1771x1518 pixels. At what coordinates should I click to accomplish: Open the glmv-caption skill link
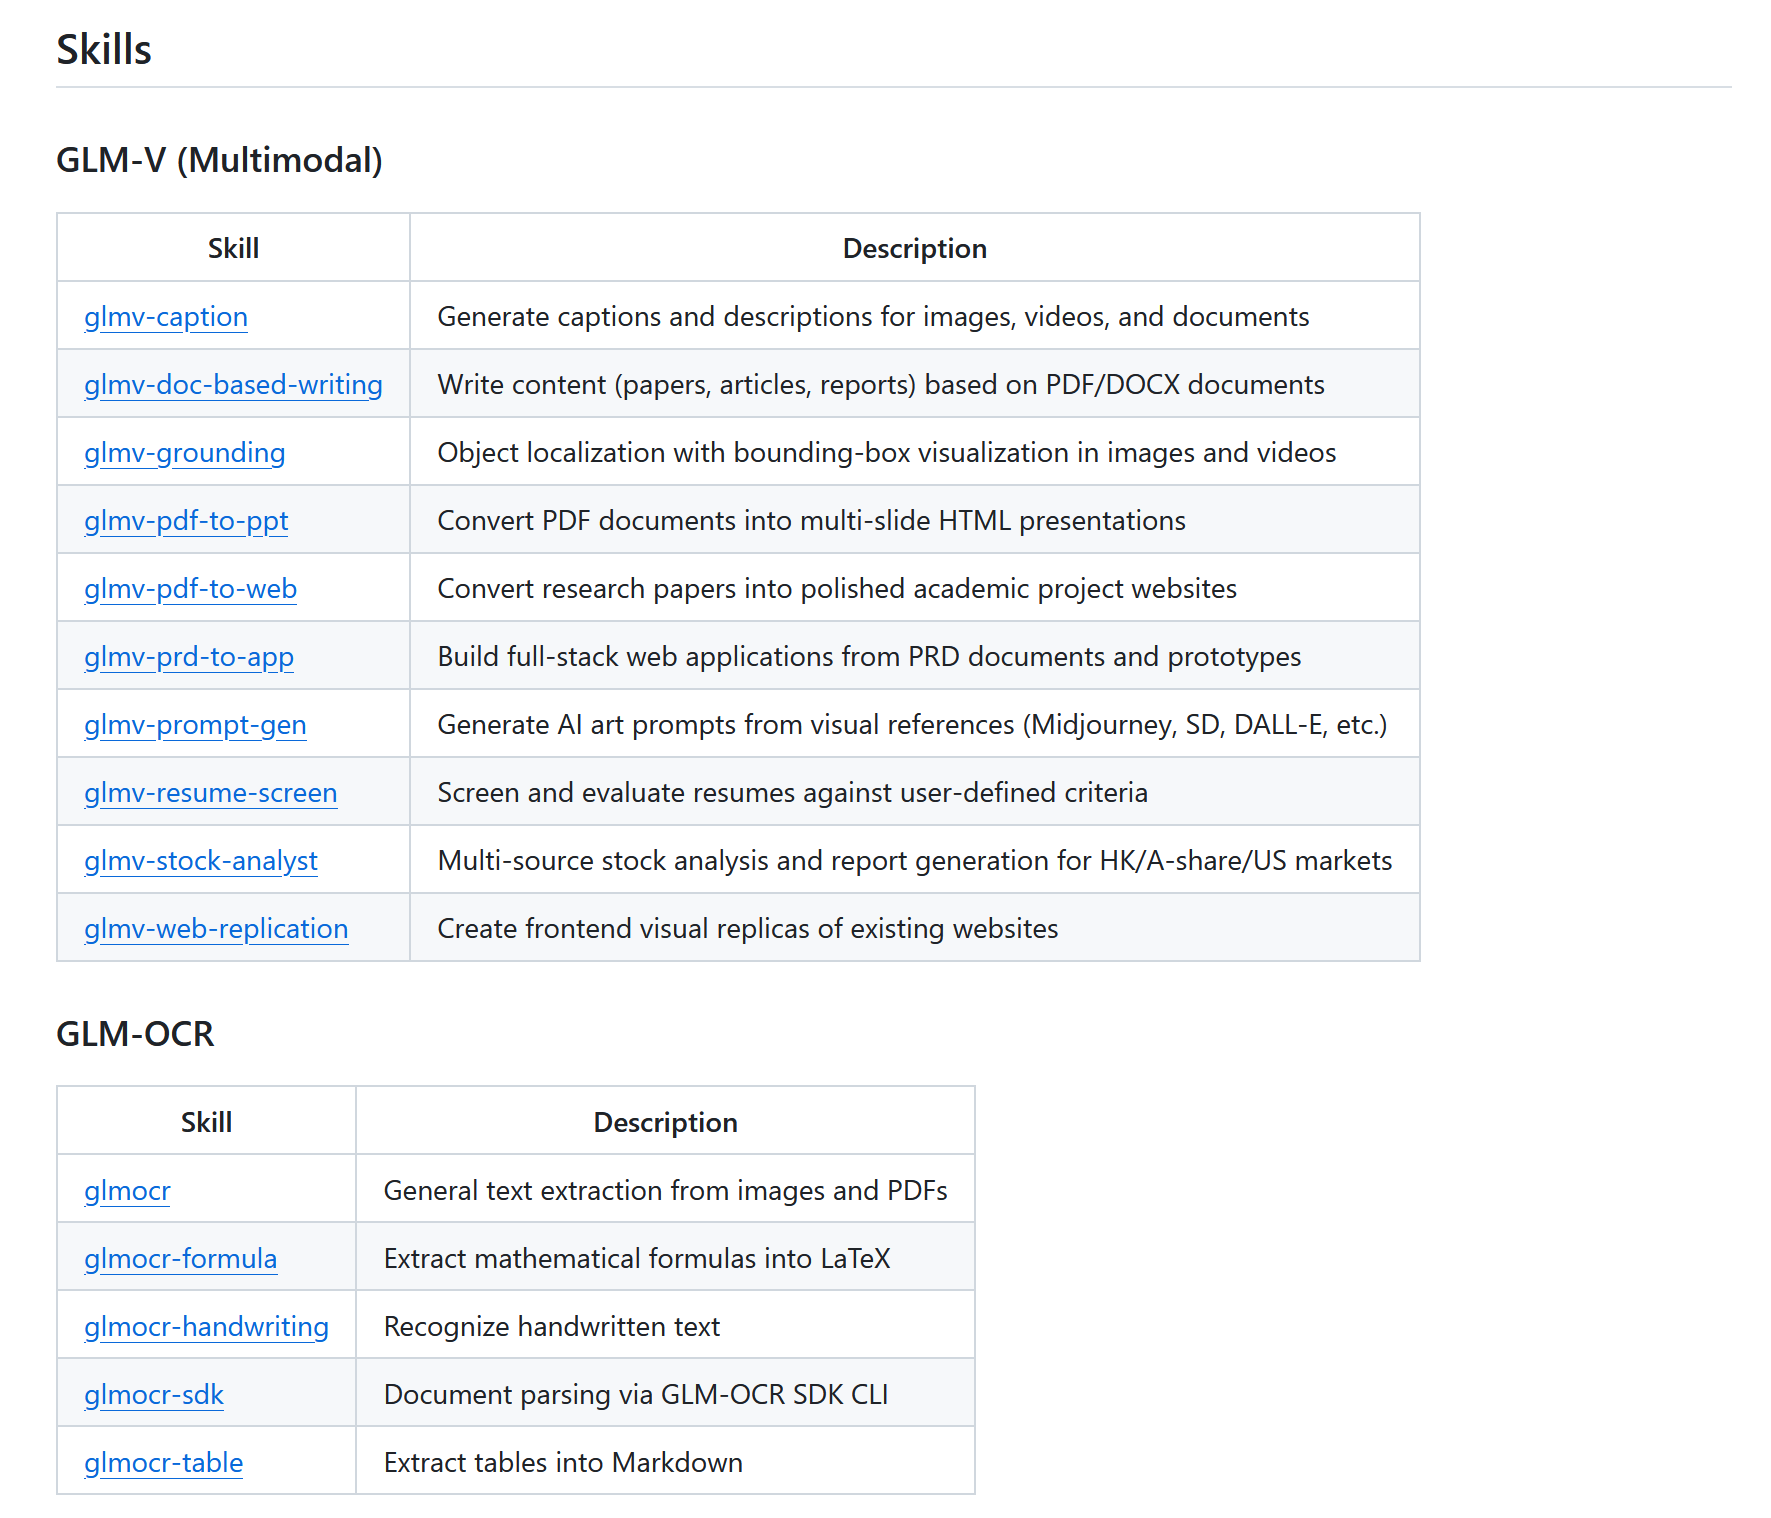165,317
